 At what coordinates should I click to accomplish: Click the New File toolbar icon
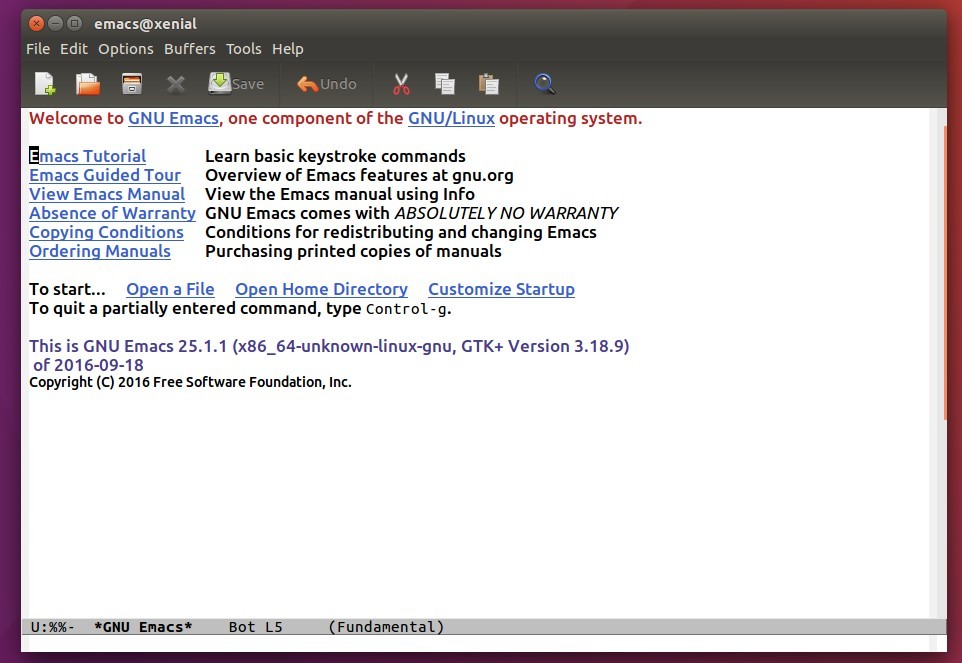coord(45,83)
